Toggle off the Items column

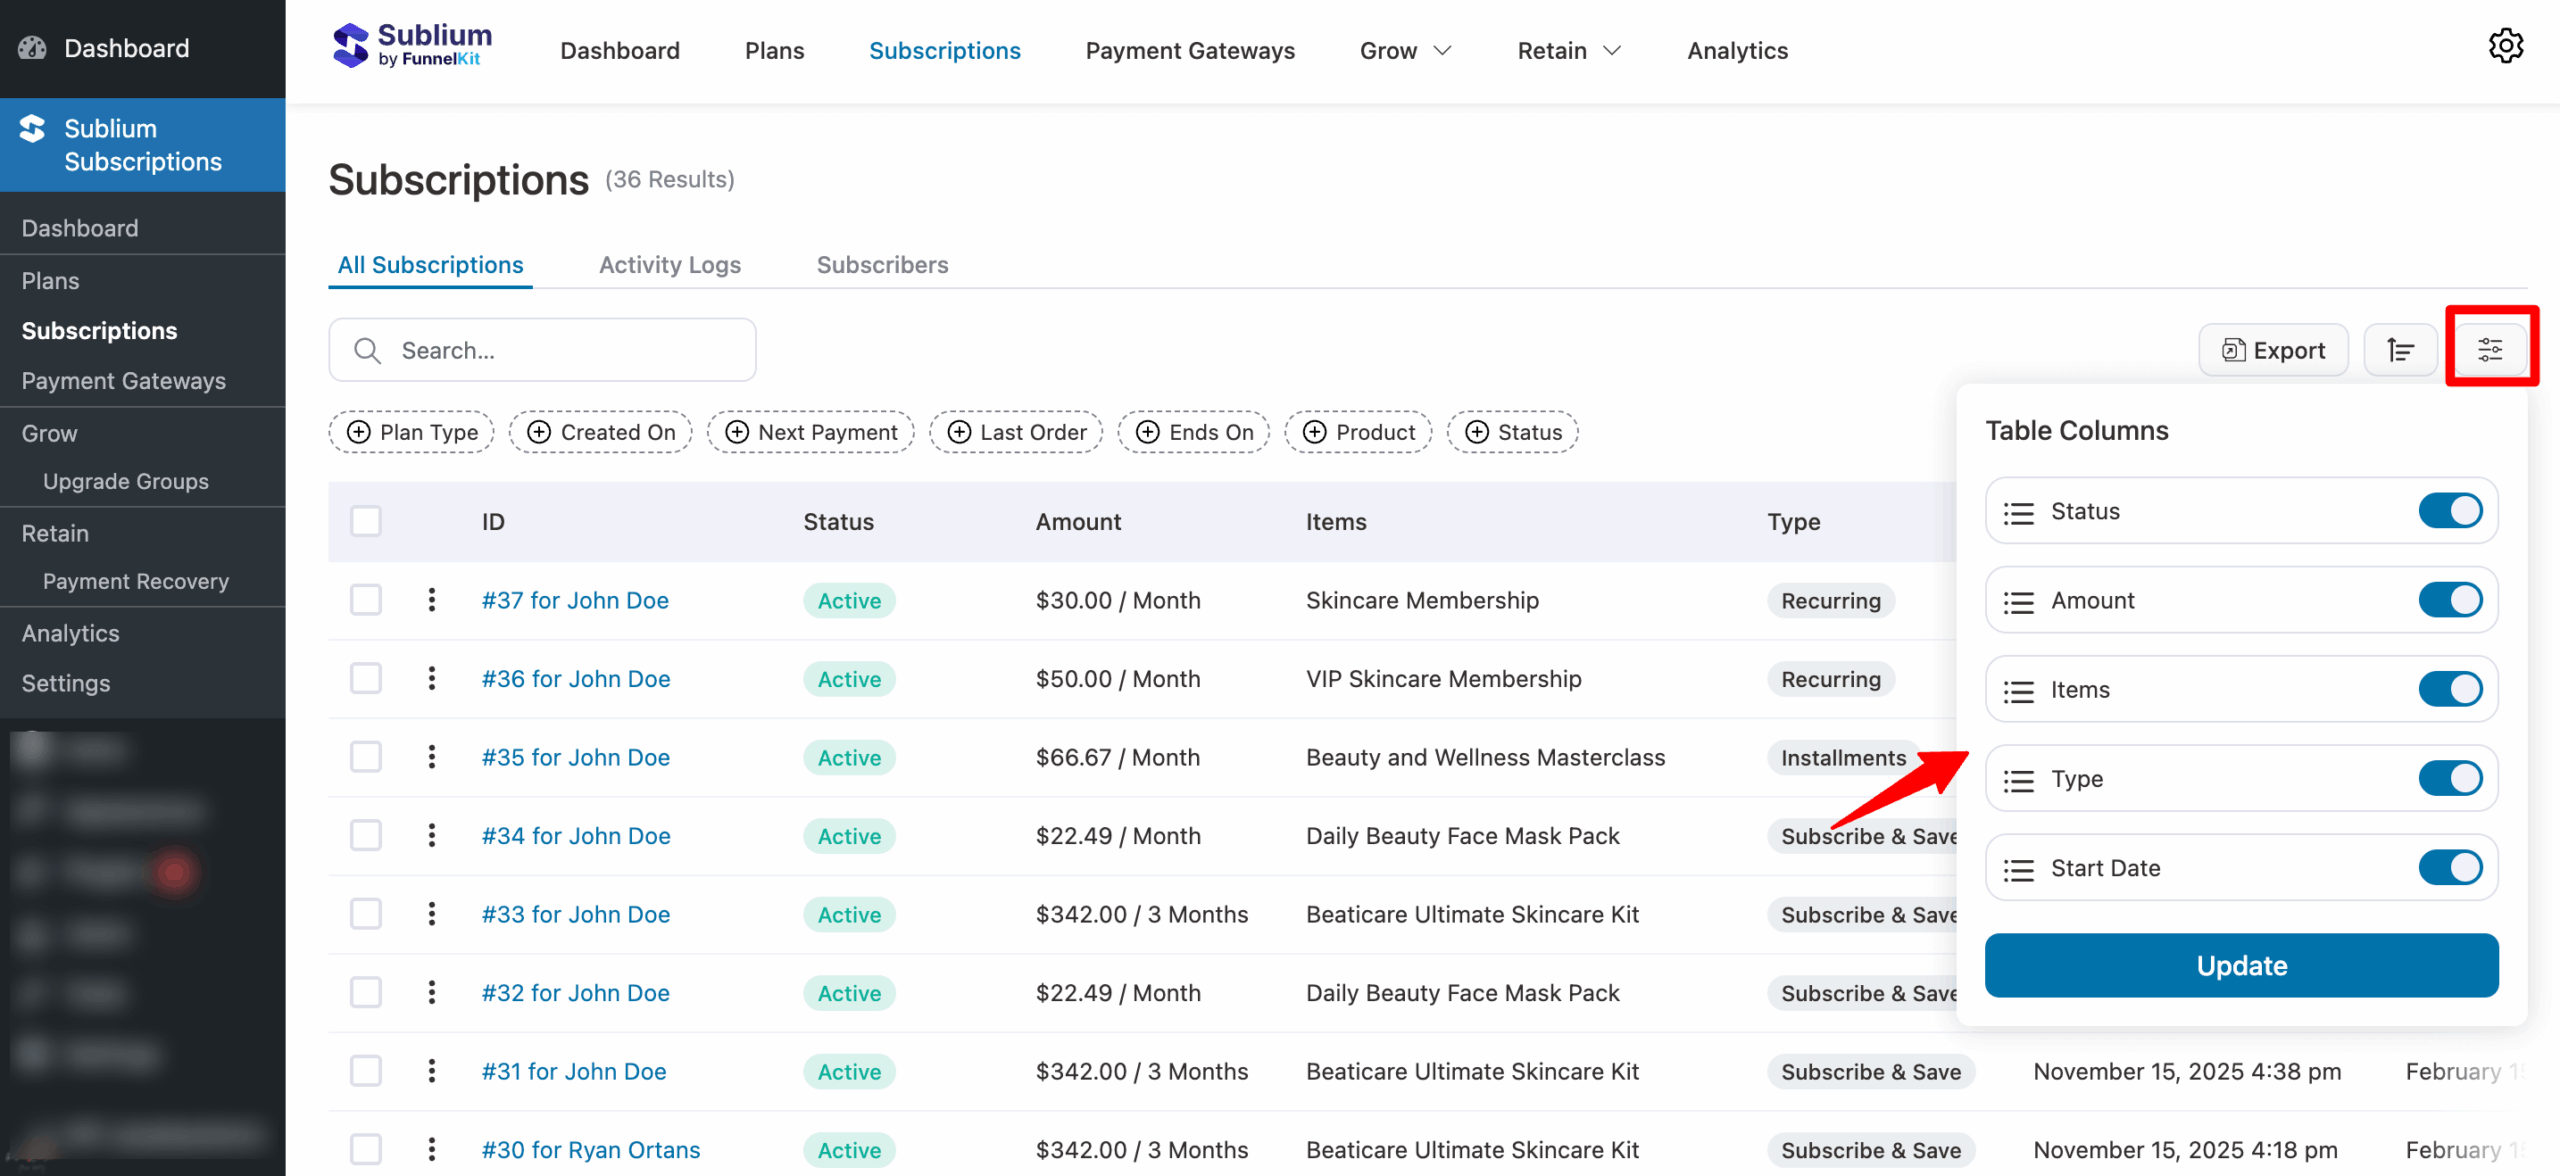tap(2450, 688)
